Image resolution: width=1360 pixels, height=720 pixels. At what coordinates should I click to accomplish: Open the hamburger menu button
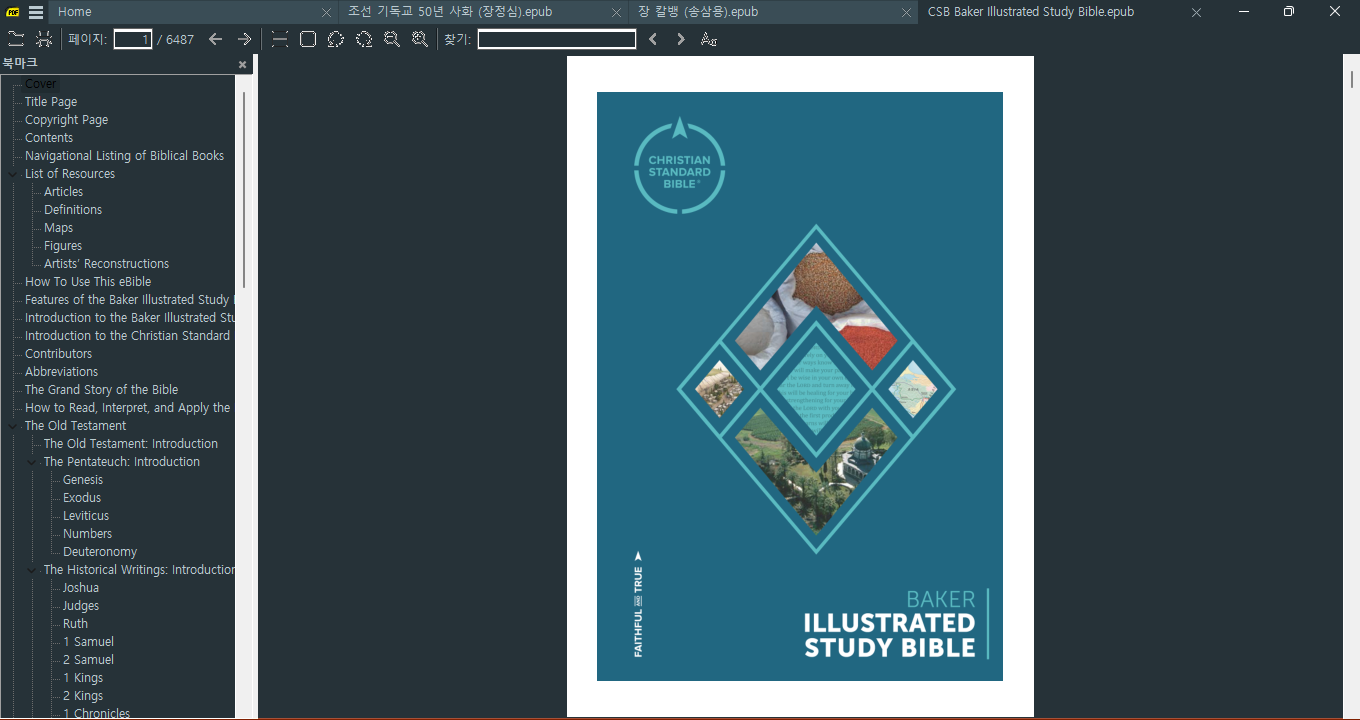[36, 12]
